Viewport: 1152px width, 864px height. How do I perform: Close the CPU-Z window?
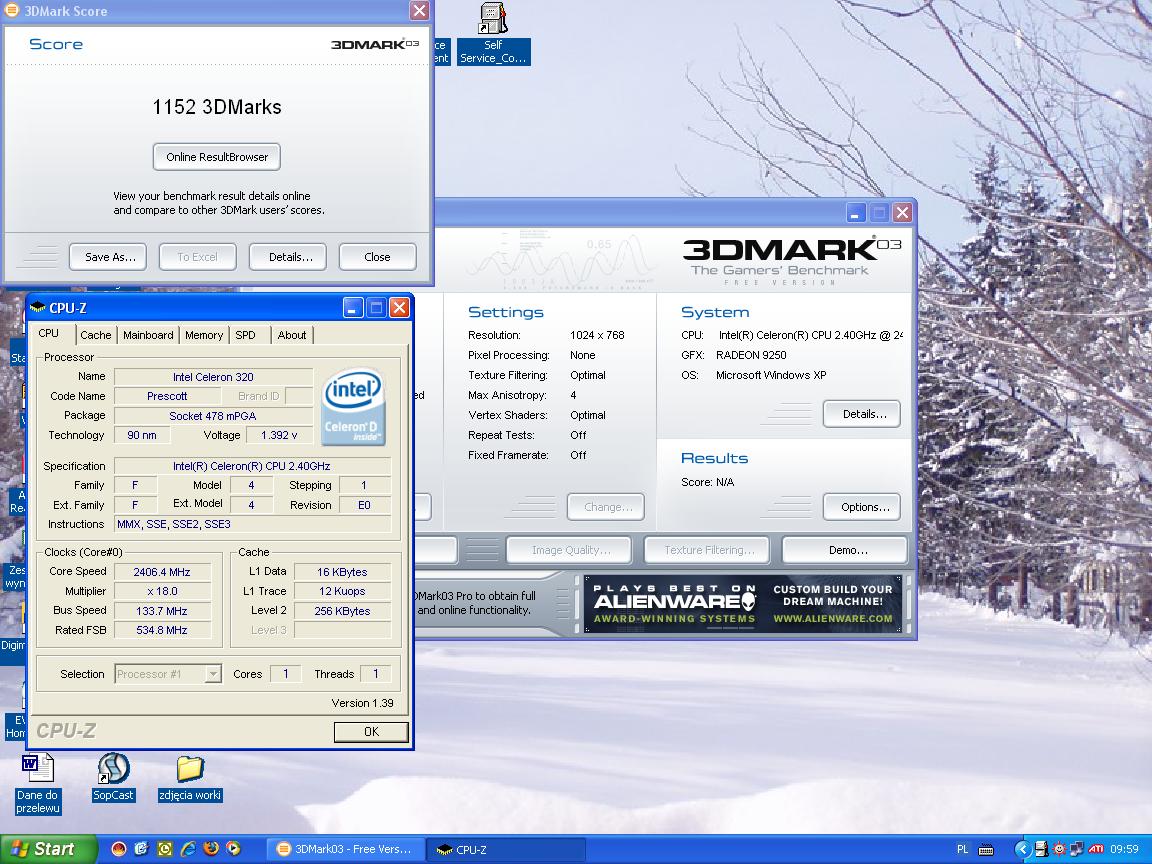[x=399, y=308]
